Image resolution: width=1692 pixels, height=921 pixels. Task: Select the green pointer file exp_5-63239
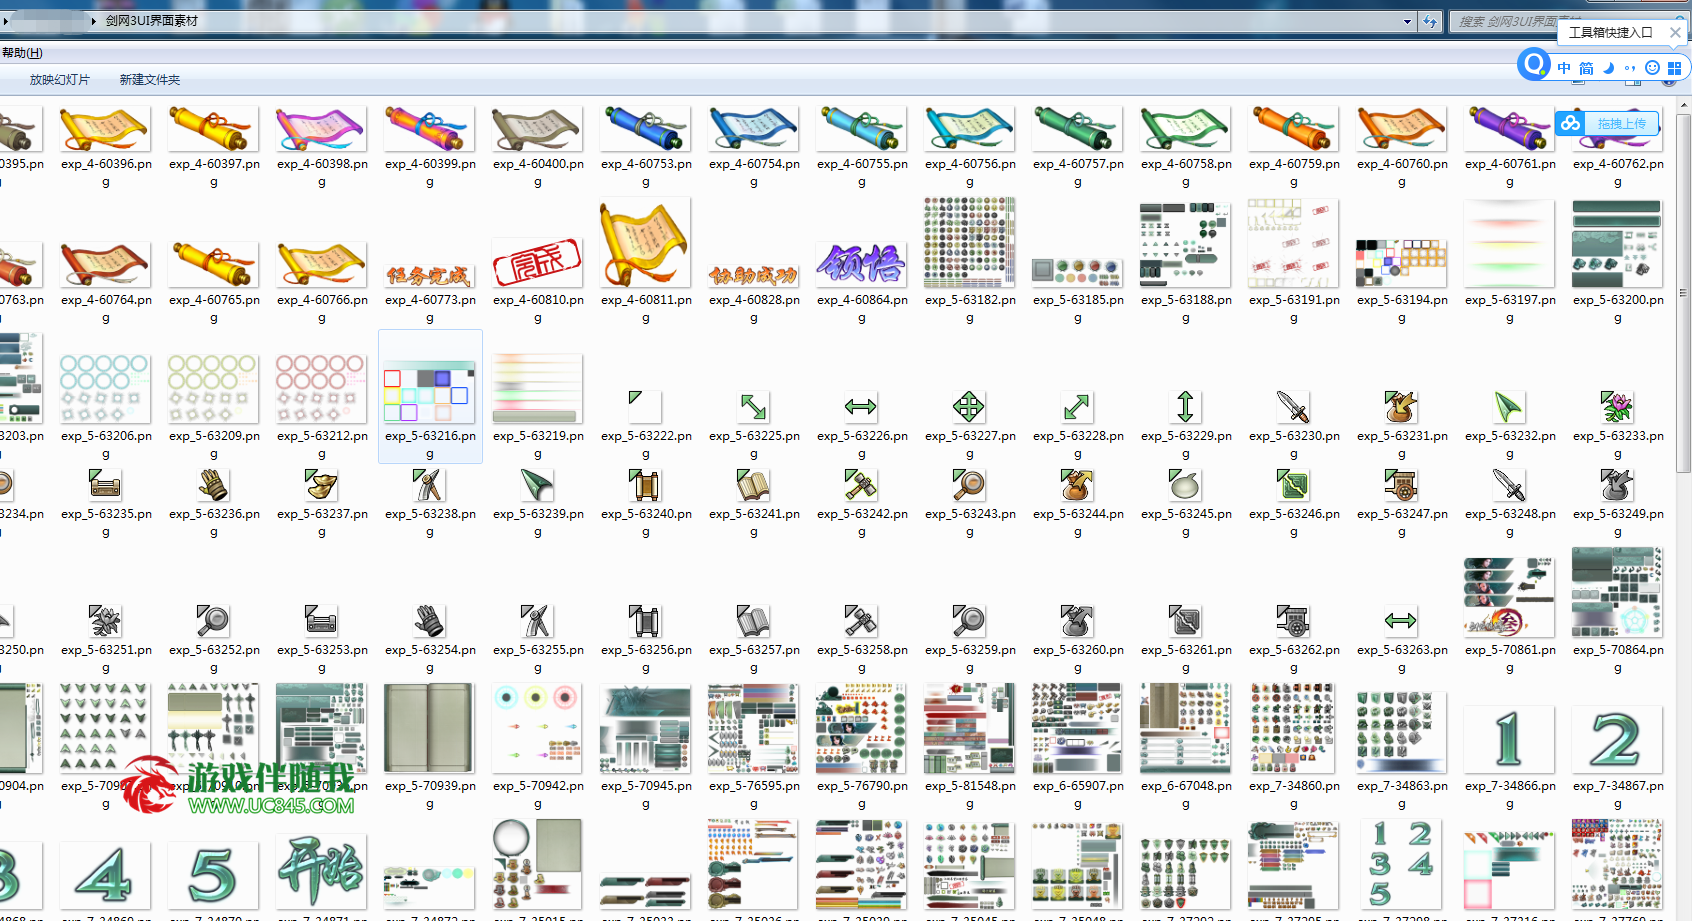(537, 485)
